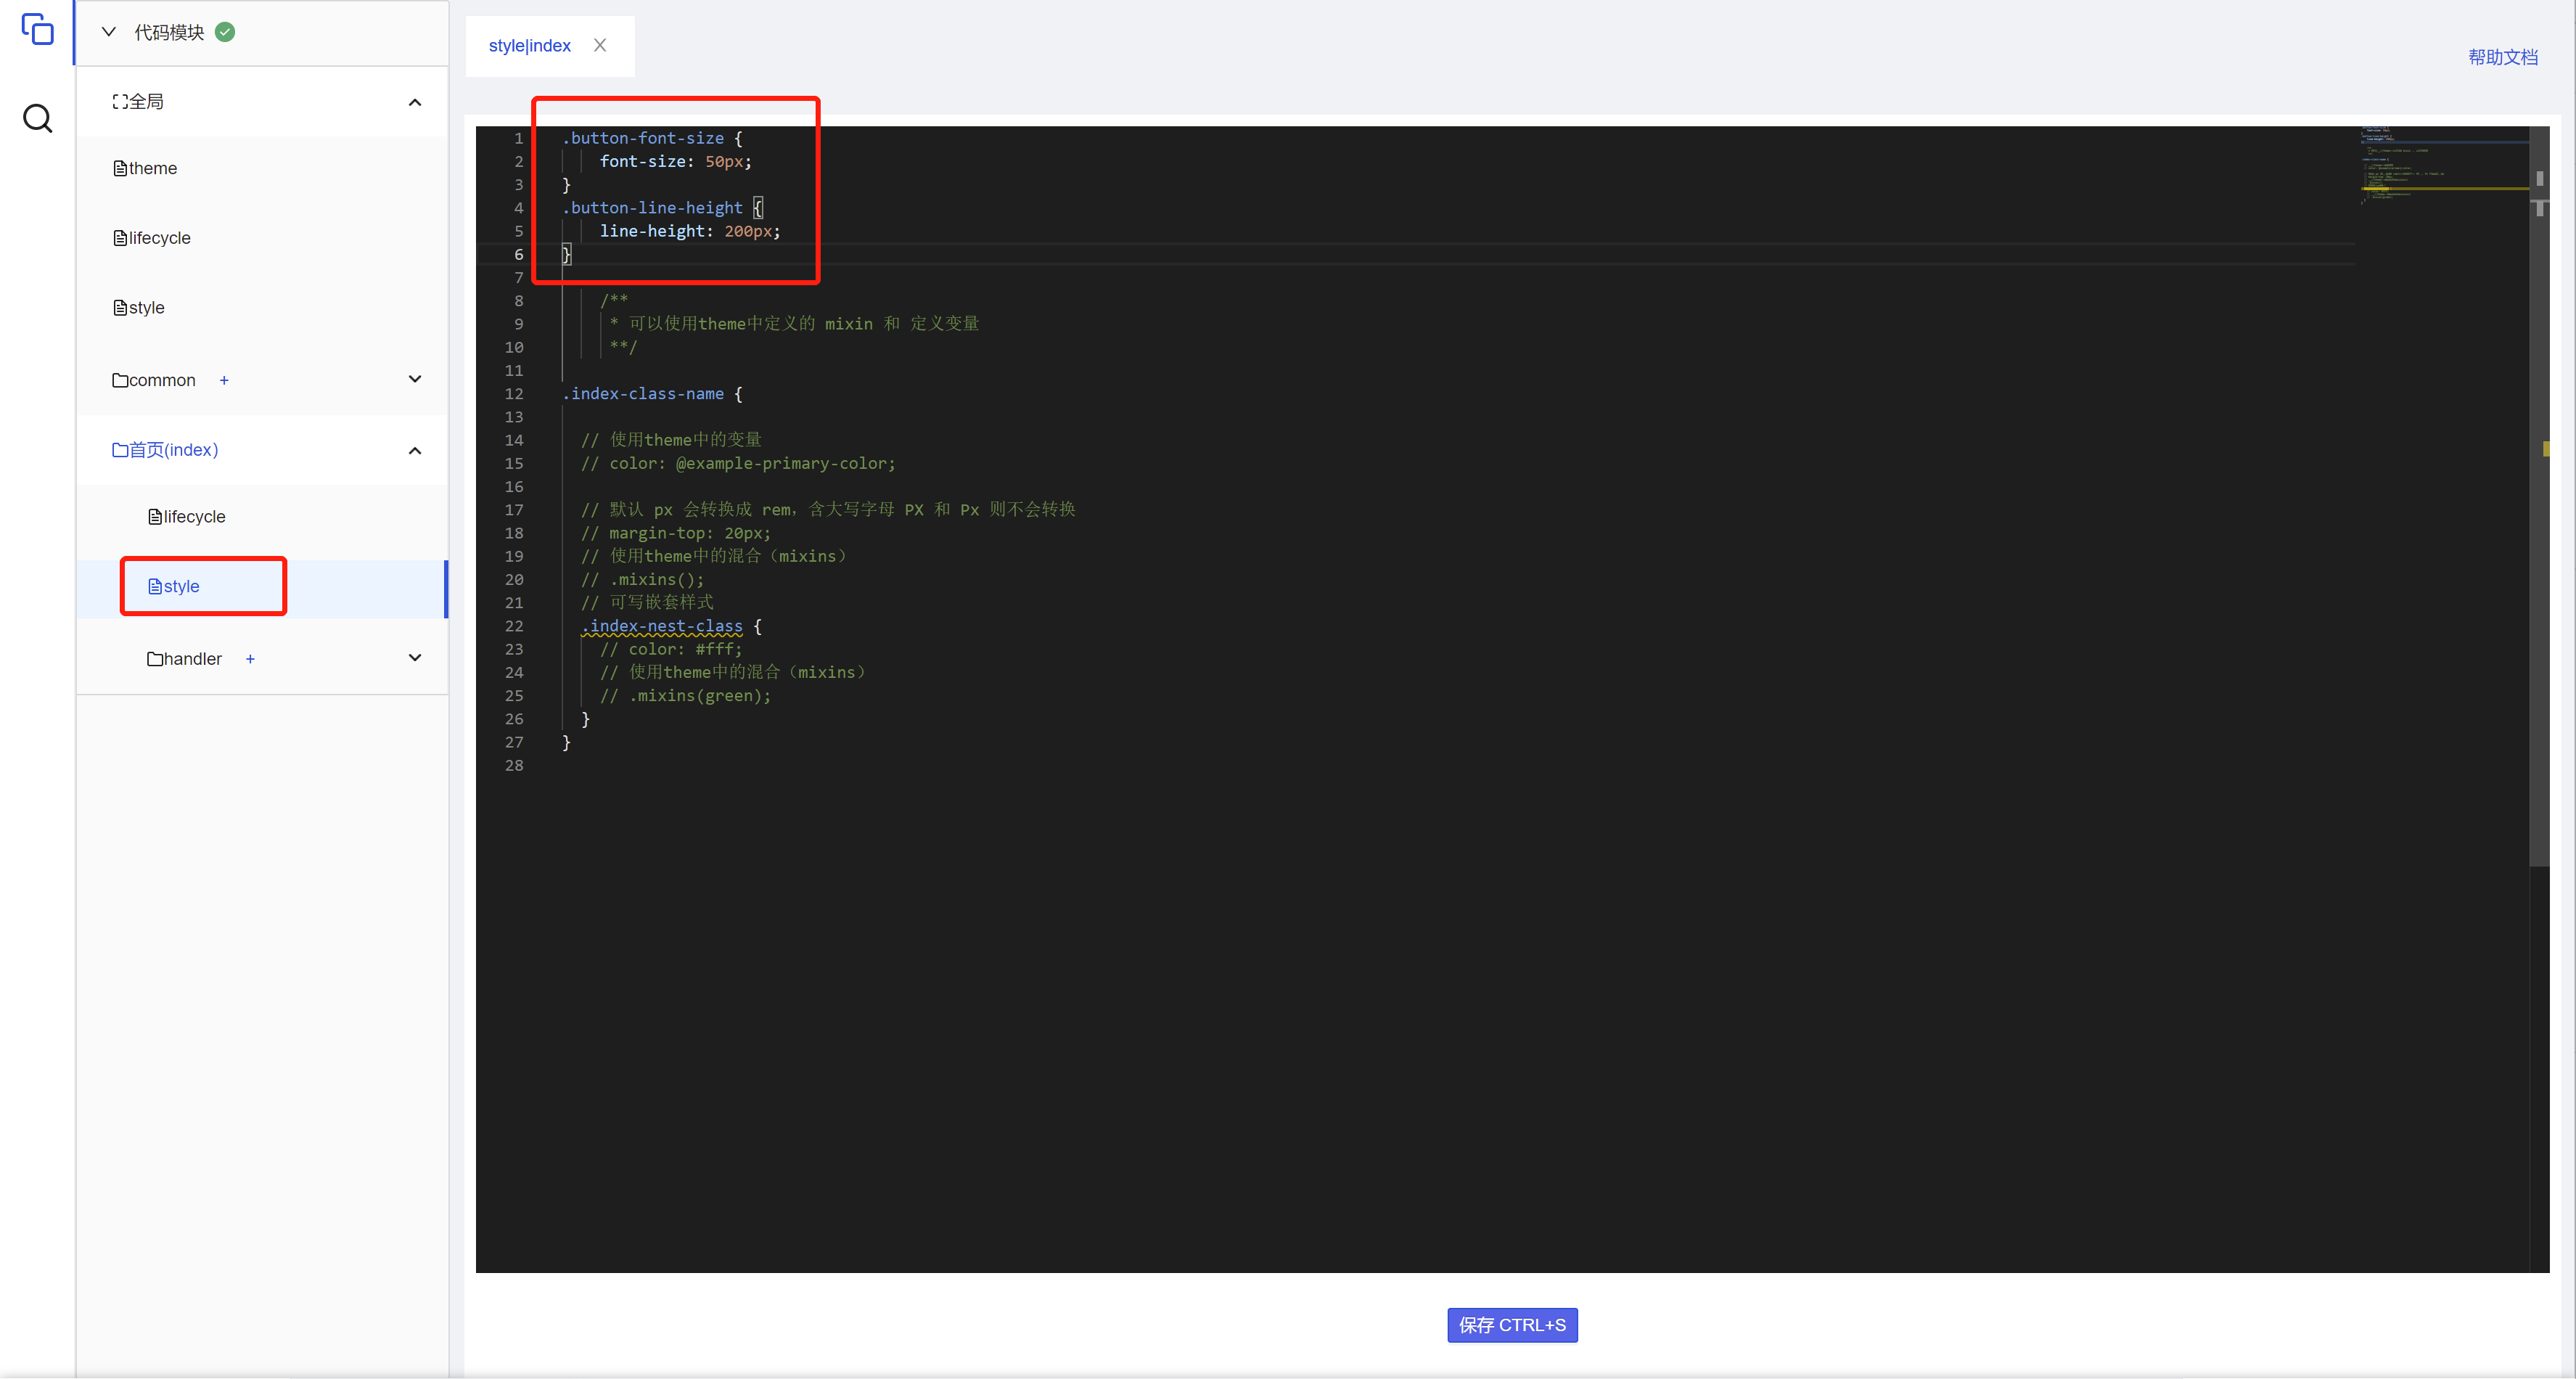The image size is (2576, 1379).
Task: Collapse the 首页(index) folder chevron
Action: click(x=415, y=451)
